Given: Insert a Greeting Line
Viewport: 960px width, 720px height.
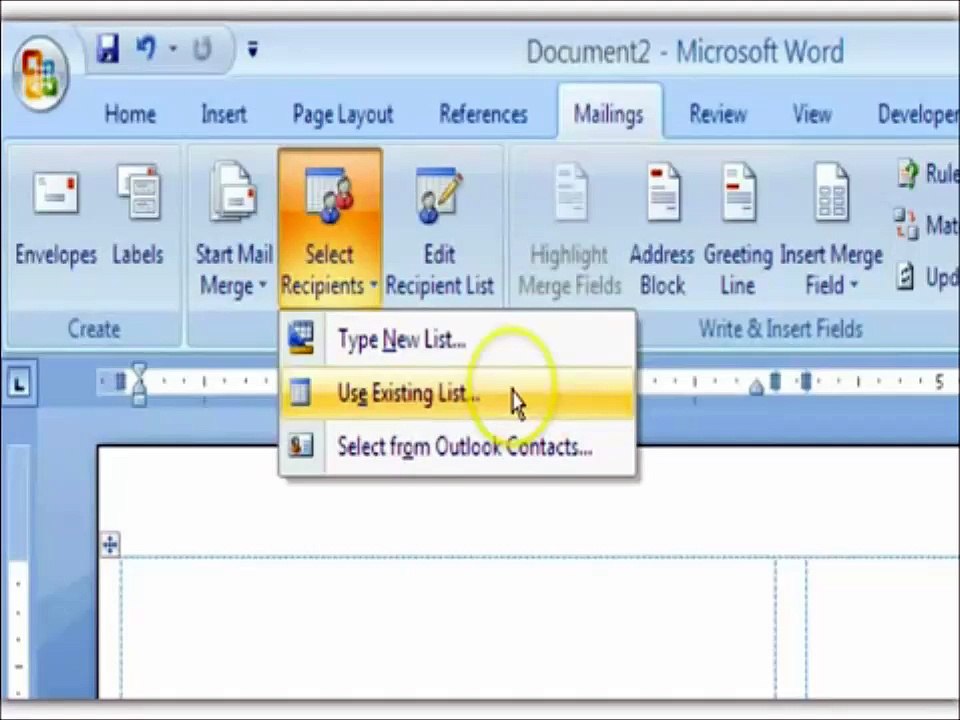Looking at the screenshot, I should pos(738,230).
